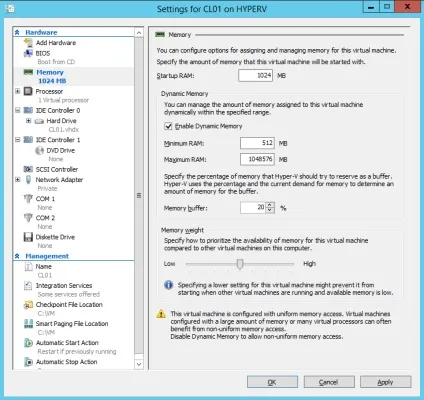Image resolution: width=424 pixels, height=400 pixels.
Task: Click the Memory chip icon in the tree
Action: (x=28, y=72)
